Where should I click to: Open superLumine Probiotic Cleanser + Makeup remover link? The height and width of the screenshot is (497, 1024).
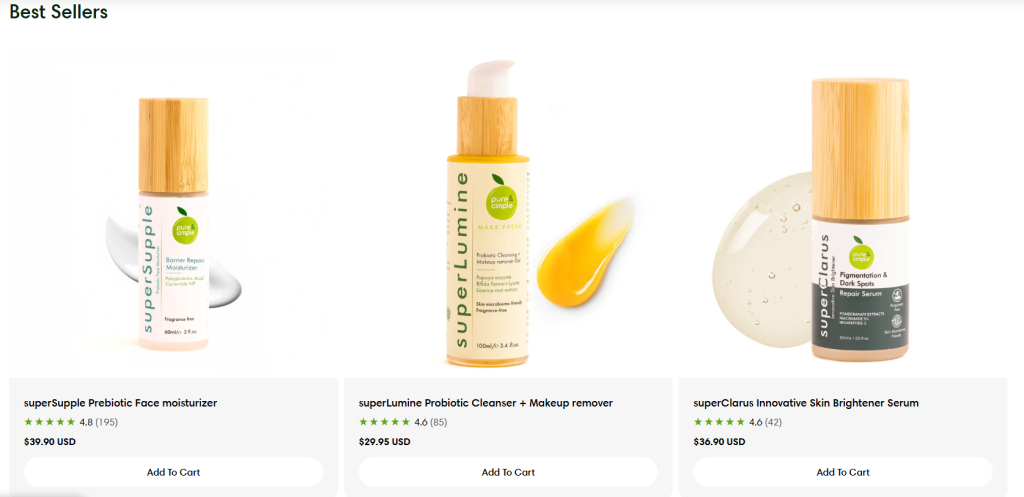coord(486,403)
